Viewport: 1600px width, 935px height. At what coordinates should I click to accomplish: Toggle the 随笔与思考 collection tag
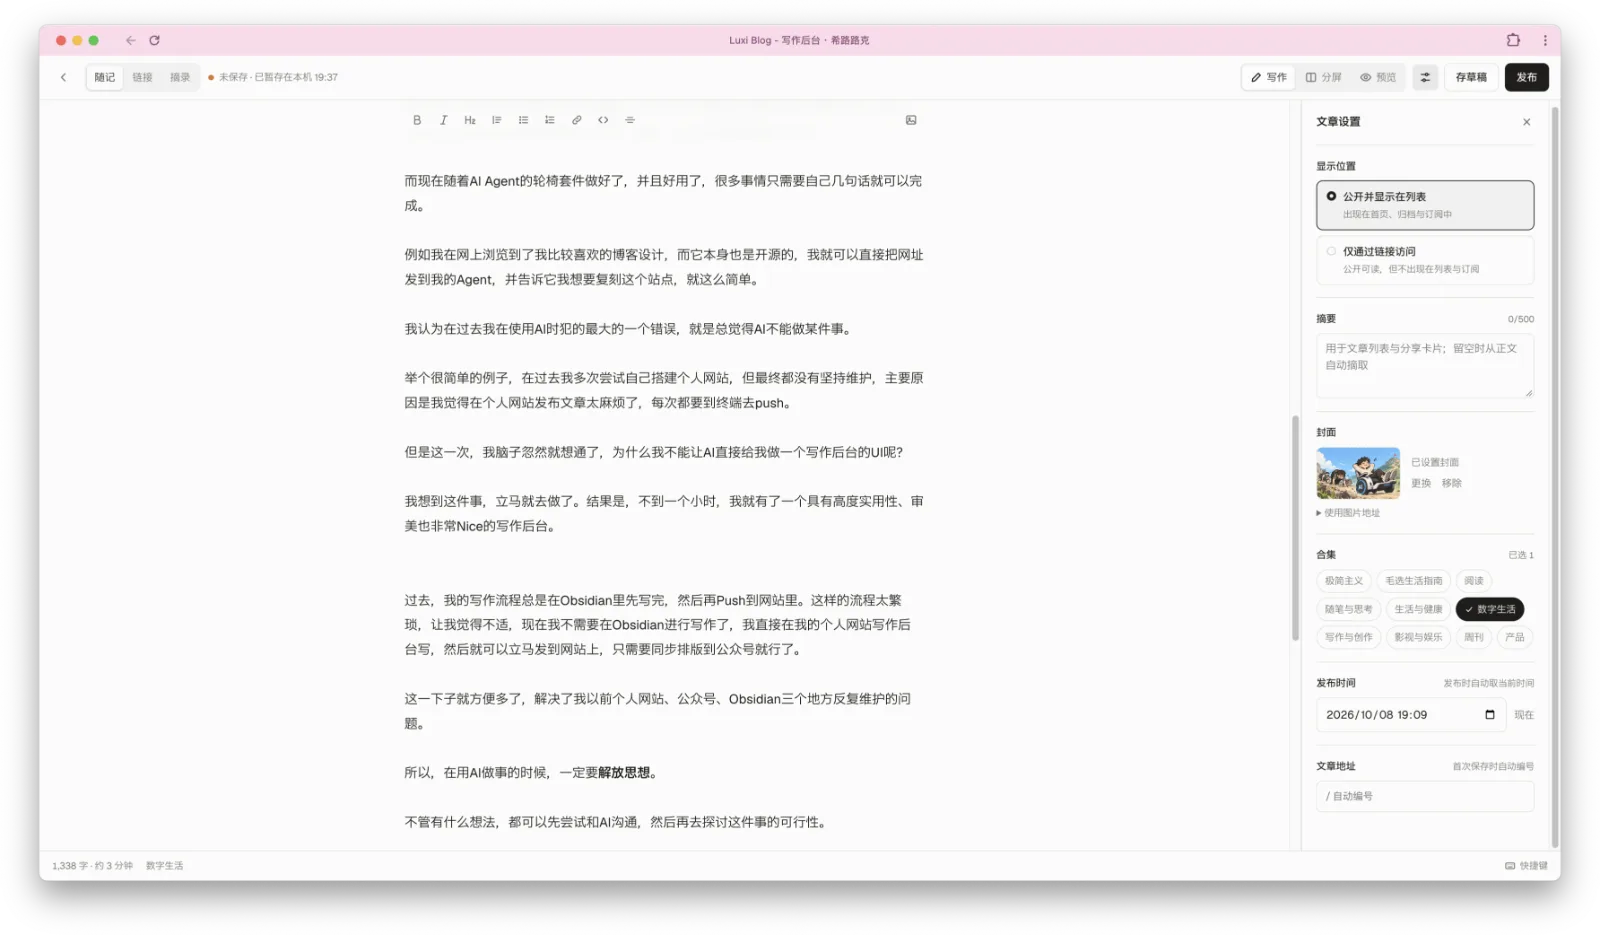pos(1348,609)
